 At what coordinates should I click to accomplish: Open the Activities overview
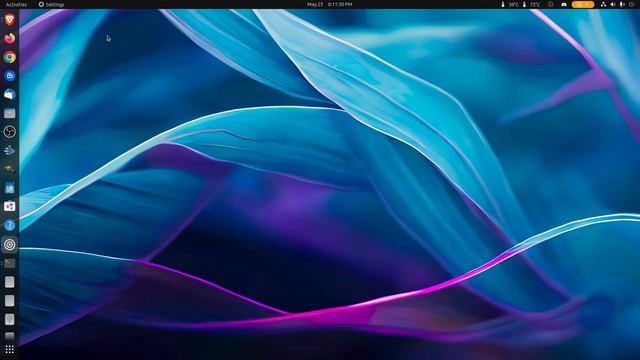[16, 4]
